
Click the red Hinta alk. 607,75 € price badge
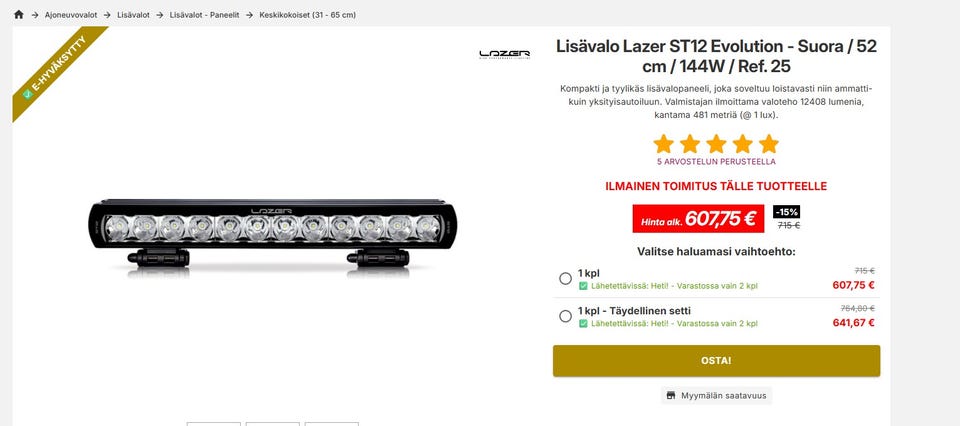(698, 219)
